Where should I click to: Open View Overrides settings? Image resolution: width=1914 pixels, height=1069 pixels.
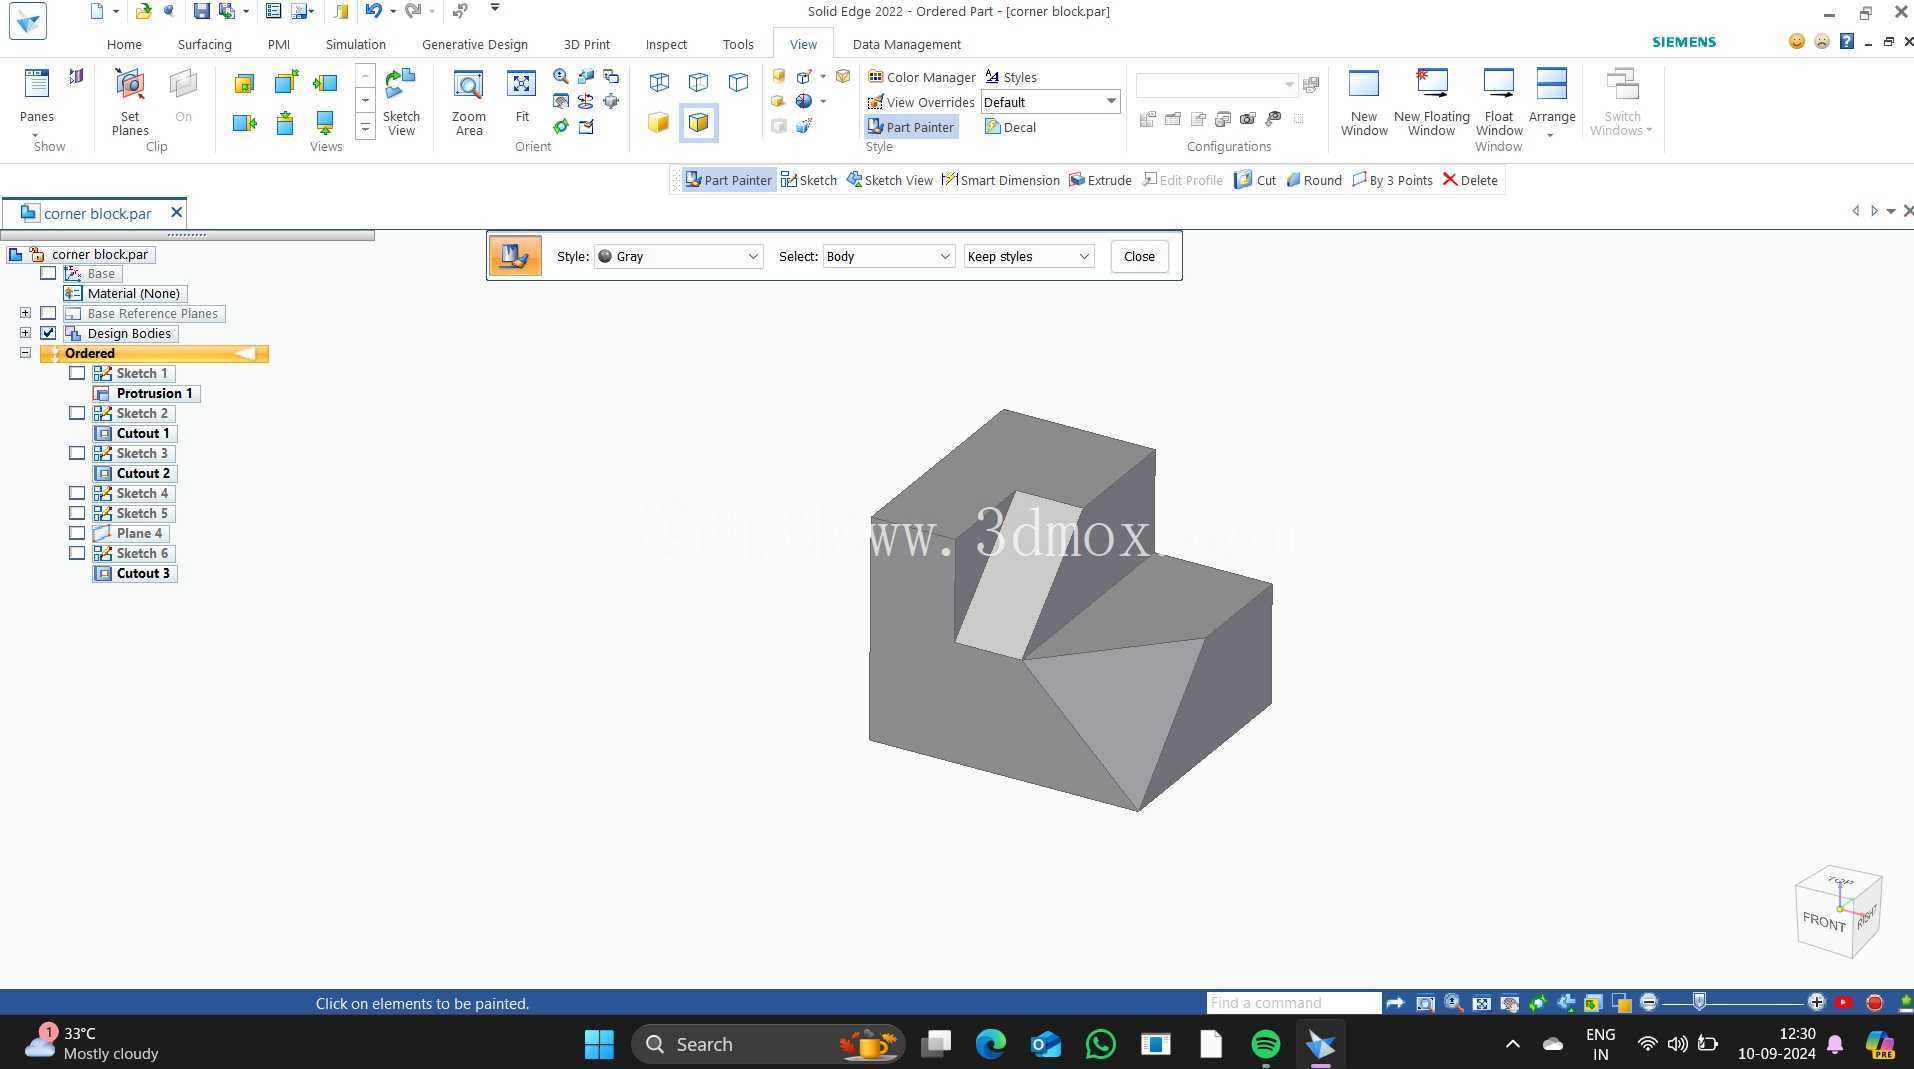921,102
